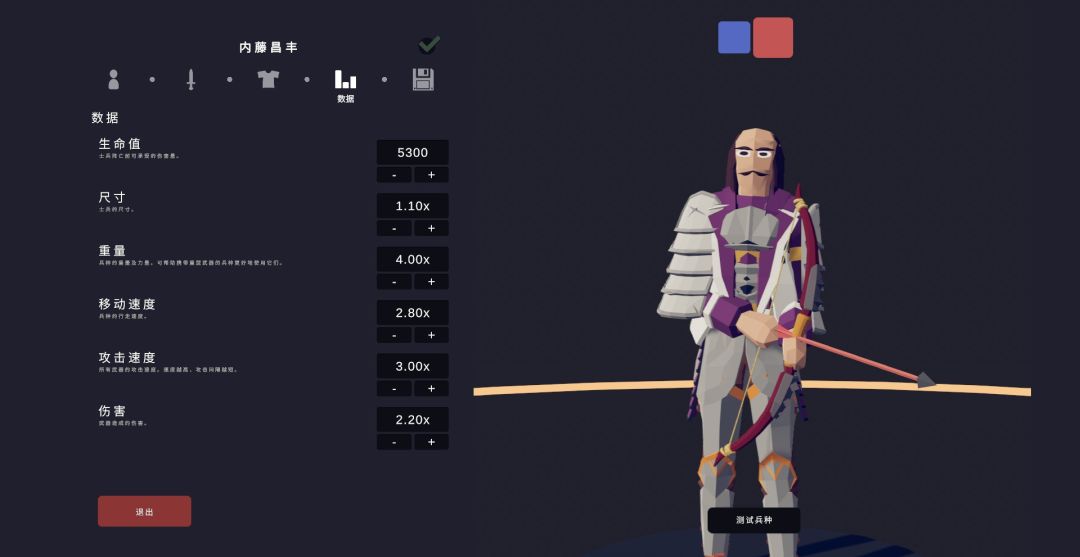Increase 攻击速度 with the plus button
This screenshot has height=557, width=1080.
pyautogui.click(x=431, y=388)
